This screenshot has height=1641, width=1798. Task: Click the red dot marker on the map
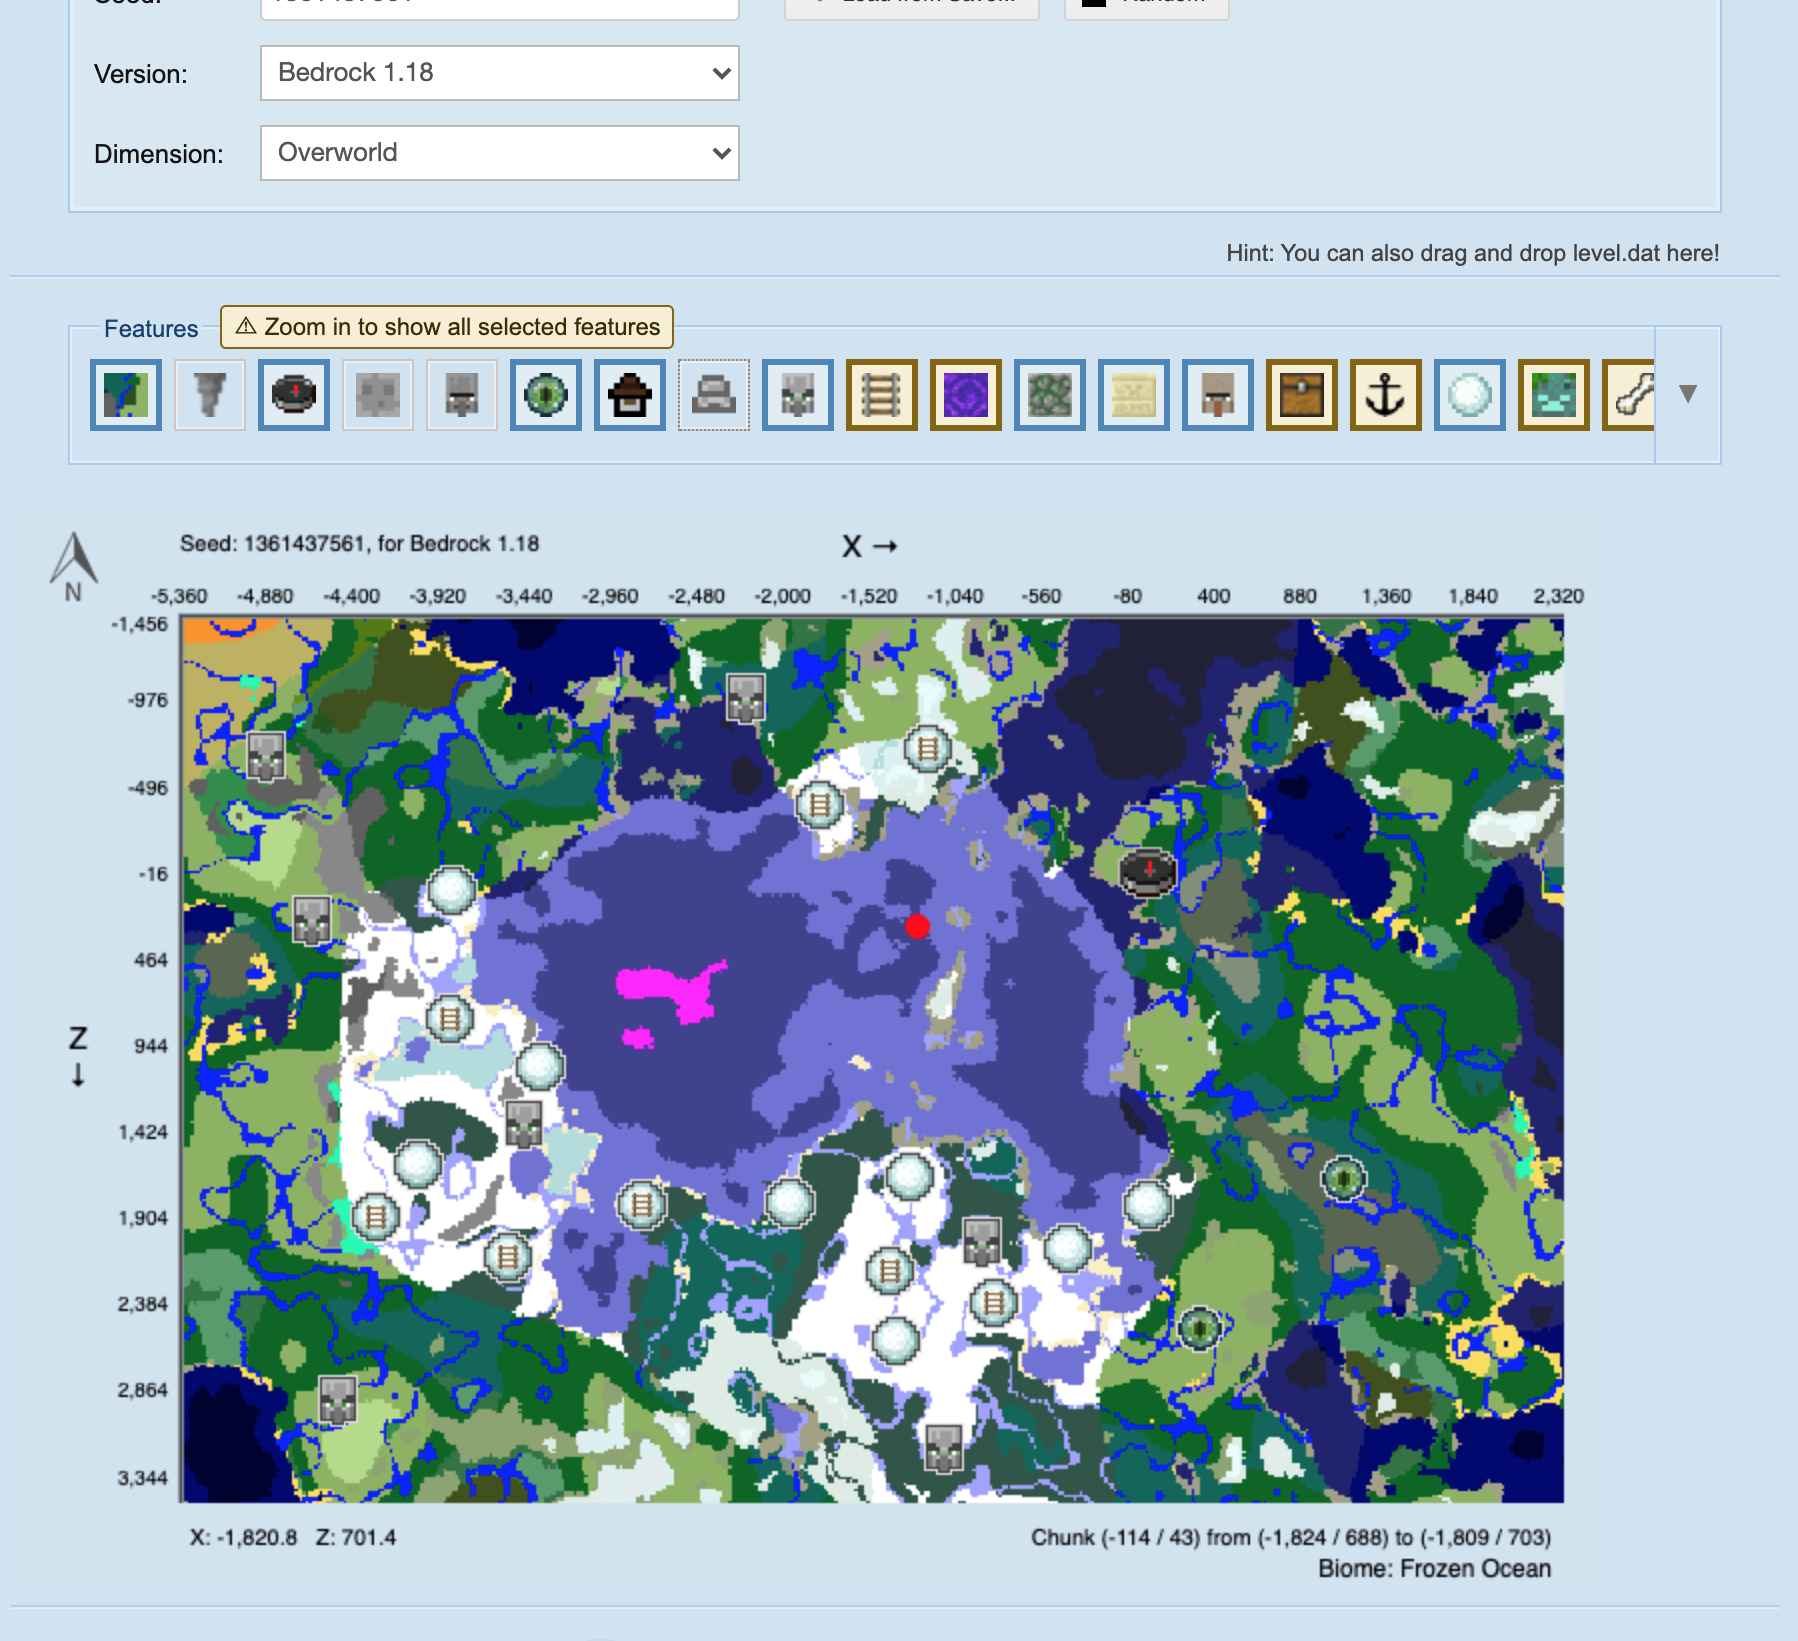[917, 927]
